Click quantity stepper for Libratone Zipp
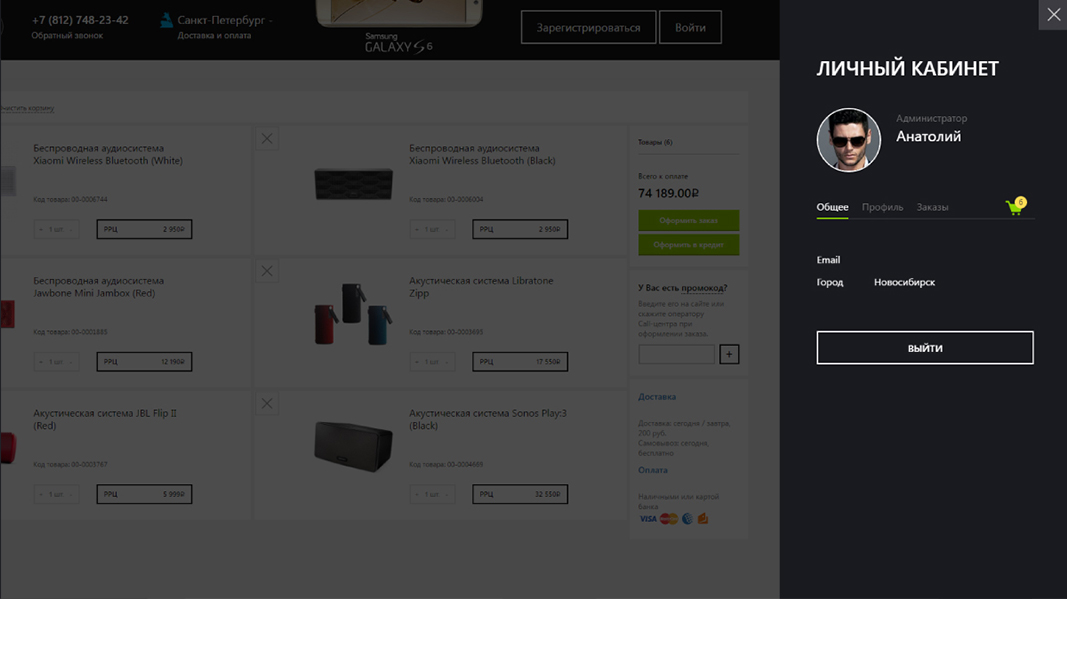Viewport: 1067px width, 648px height. coord(431,361)
